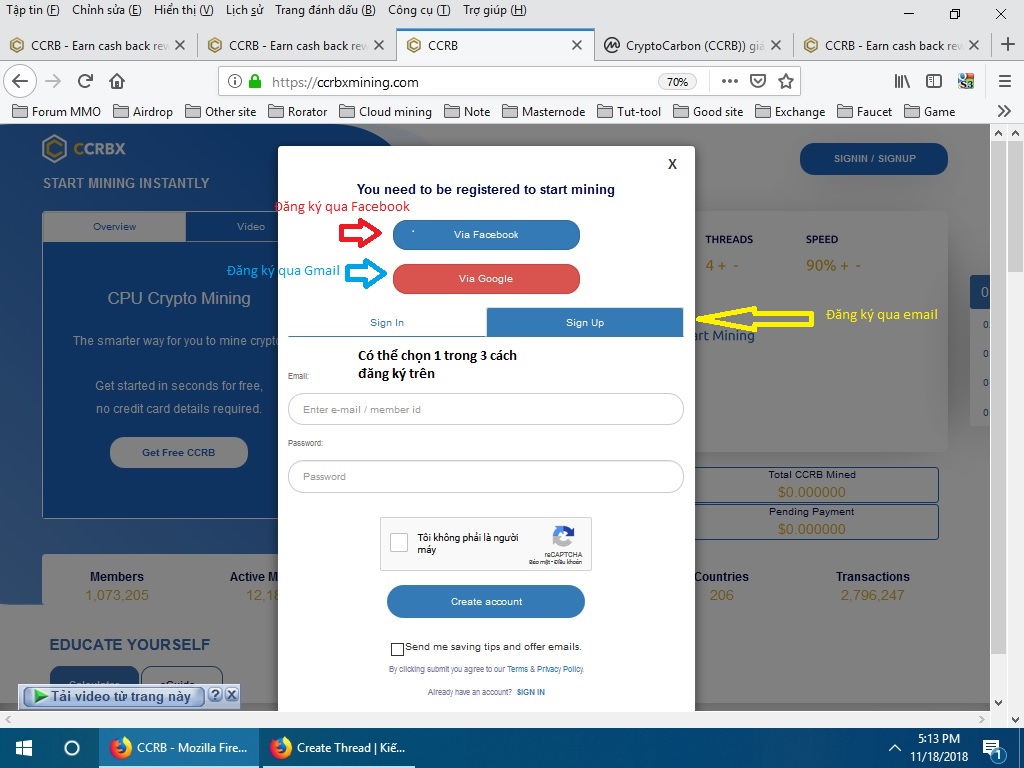Viewport: 1024px width, 768px height.
Task: Open the Privacy Policy link
Action: click(x=560, y=669)
